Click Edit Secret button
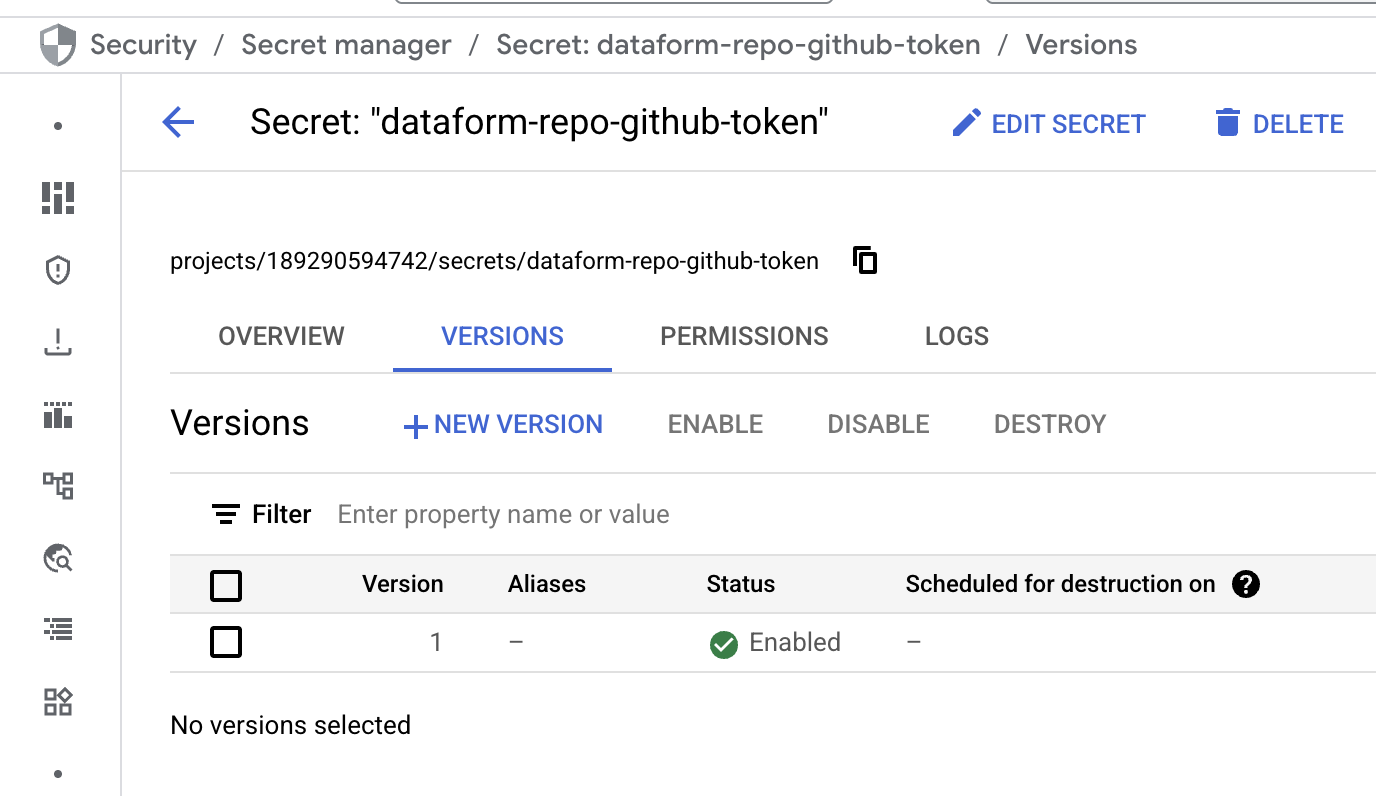1376x796 pixels. 1048,124
